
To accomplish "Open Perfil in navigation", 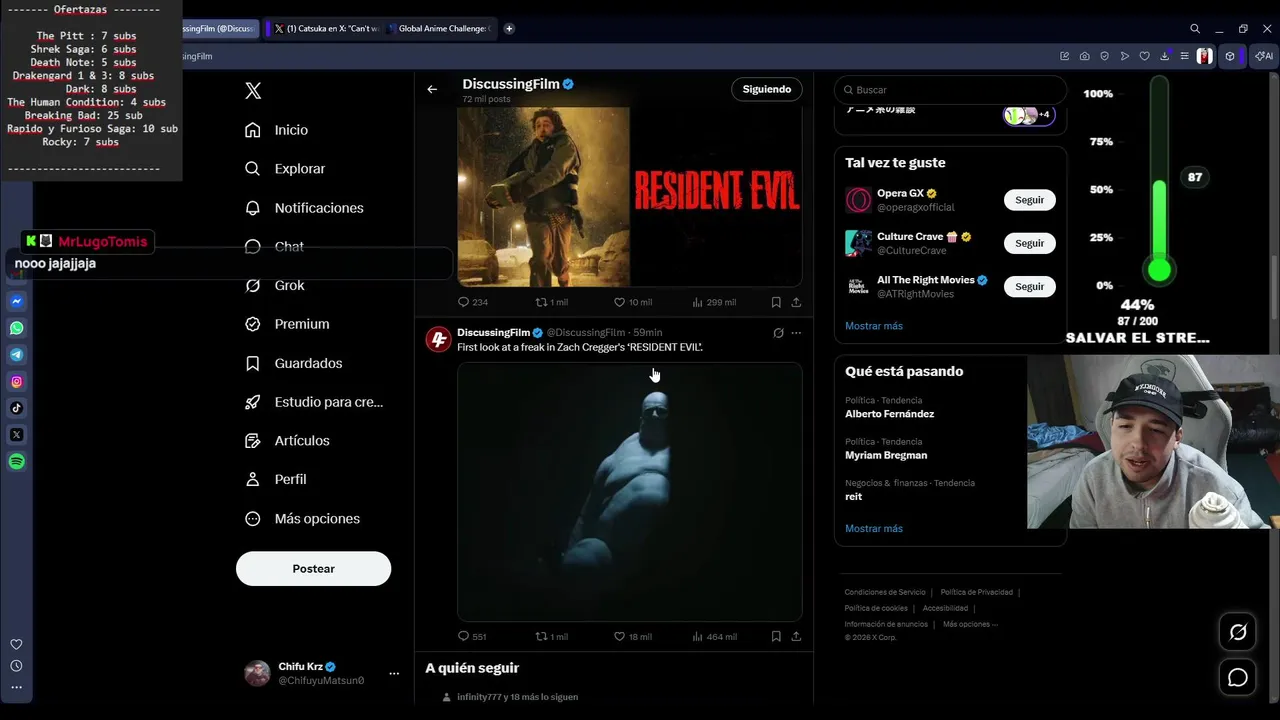I will (x=277, y=479).
